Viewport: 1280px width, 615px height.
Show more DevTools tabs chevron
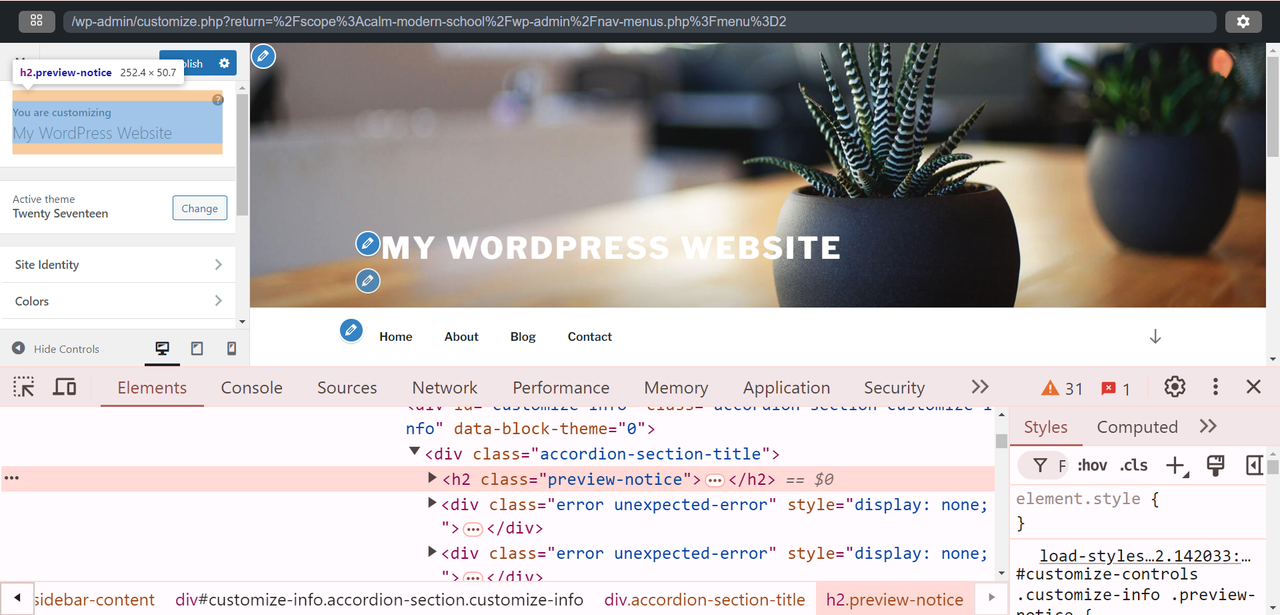(980, 387)
